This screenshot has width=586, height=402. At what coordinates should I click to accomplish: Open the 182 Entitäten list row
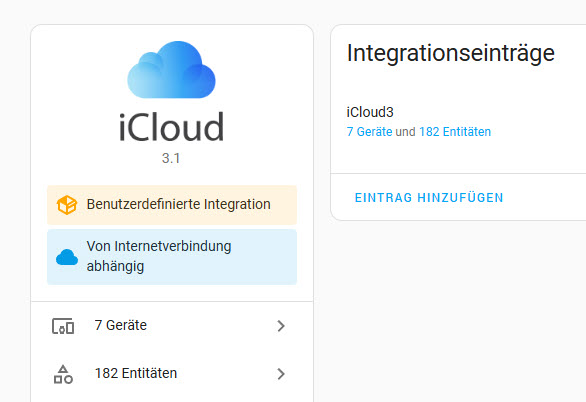pos(172,374)
